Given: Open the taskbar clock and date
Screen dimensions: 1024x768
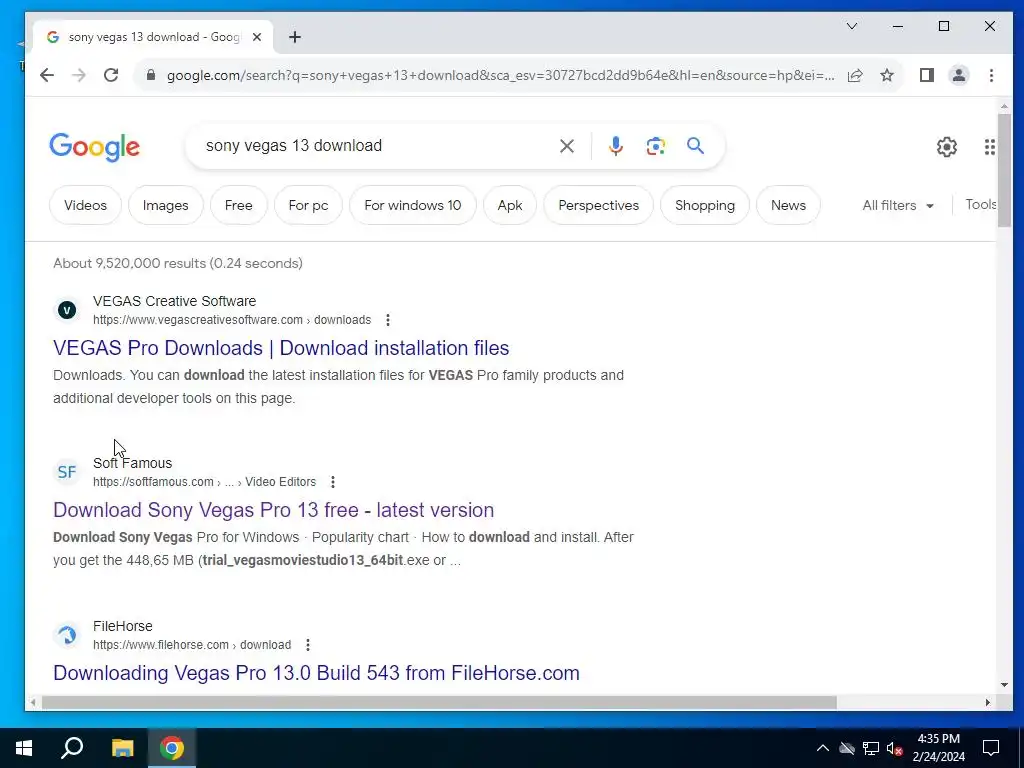Looking at the screenshot, I should (938, 748).
